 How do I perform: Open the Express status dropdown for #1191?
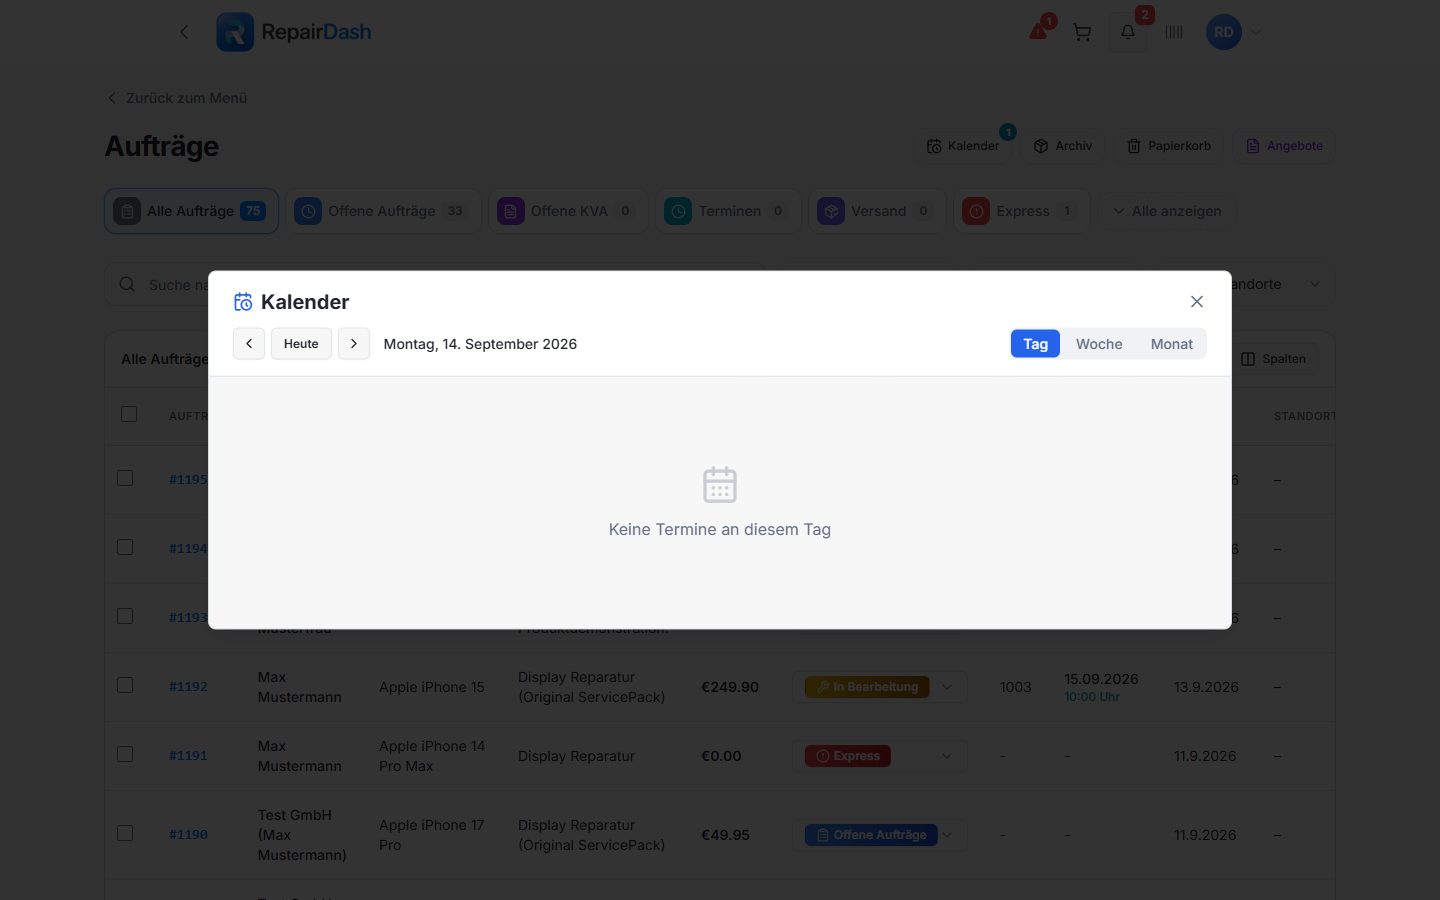(880, 756)
